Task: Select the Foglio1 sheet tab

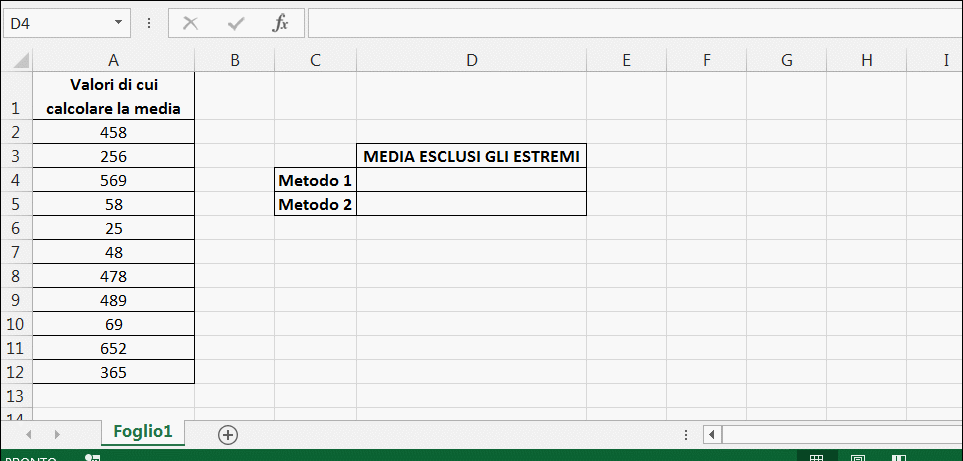Action: point(142,432)
